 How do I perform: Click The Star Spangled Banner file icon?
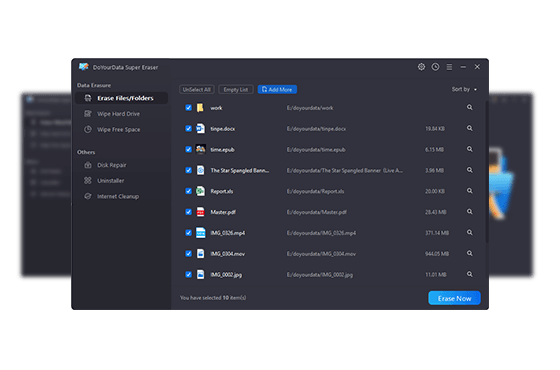click(x=200, y=170)
